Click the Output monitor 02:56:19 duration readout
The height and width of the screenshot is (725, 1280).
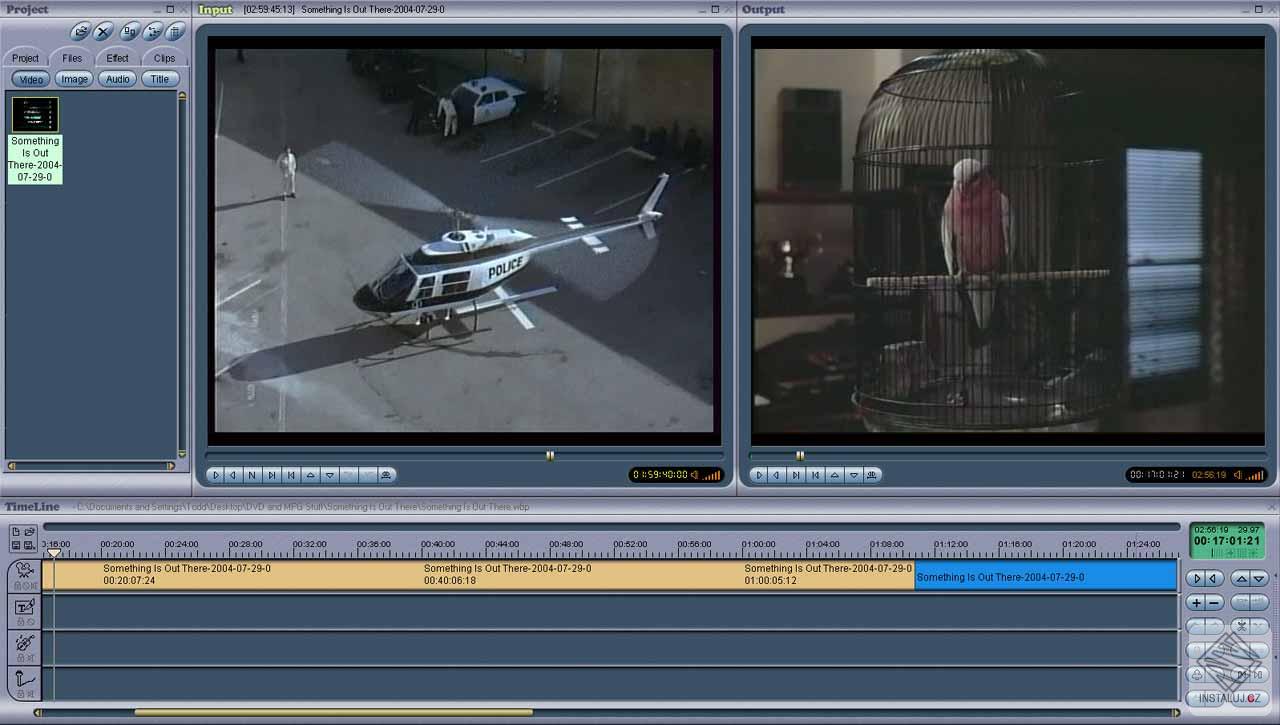coord(1209,475)
